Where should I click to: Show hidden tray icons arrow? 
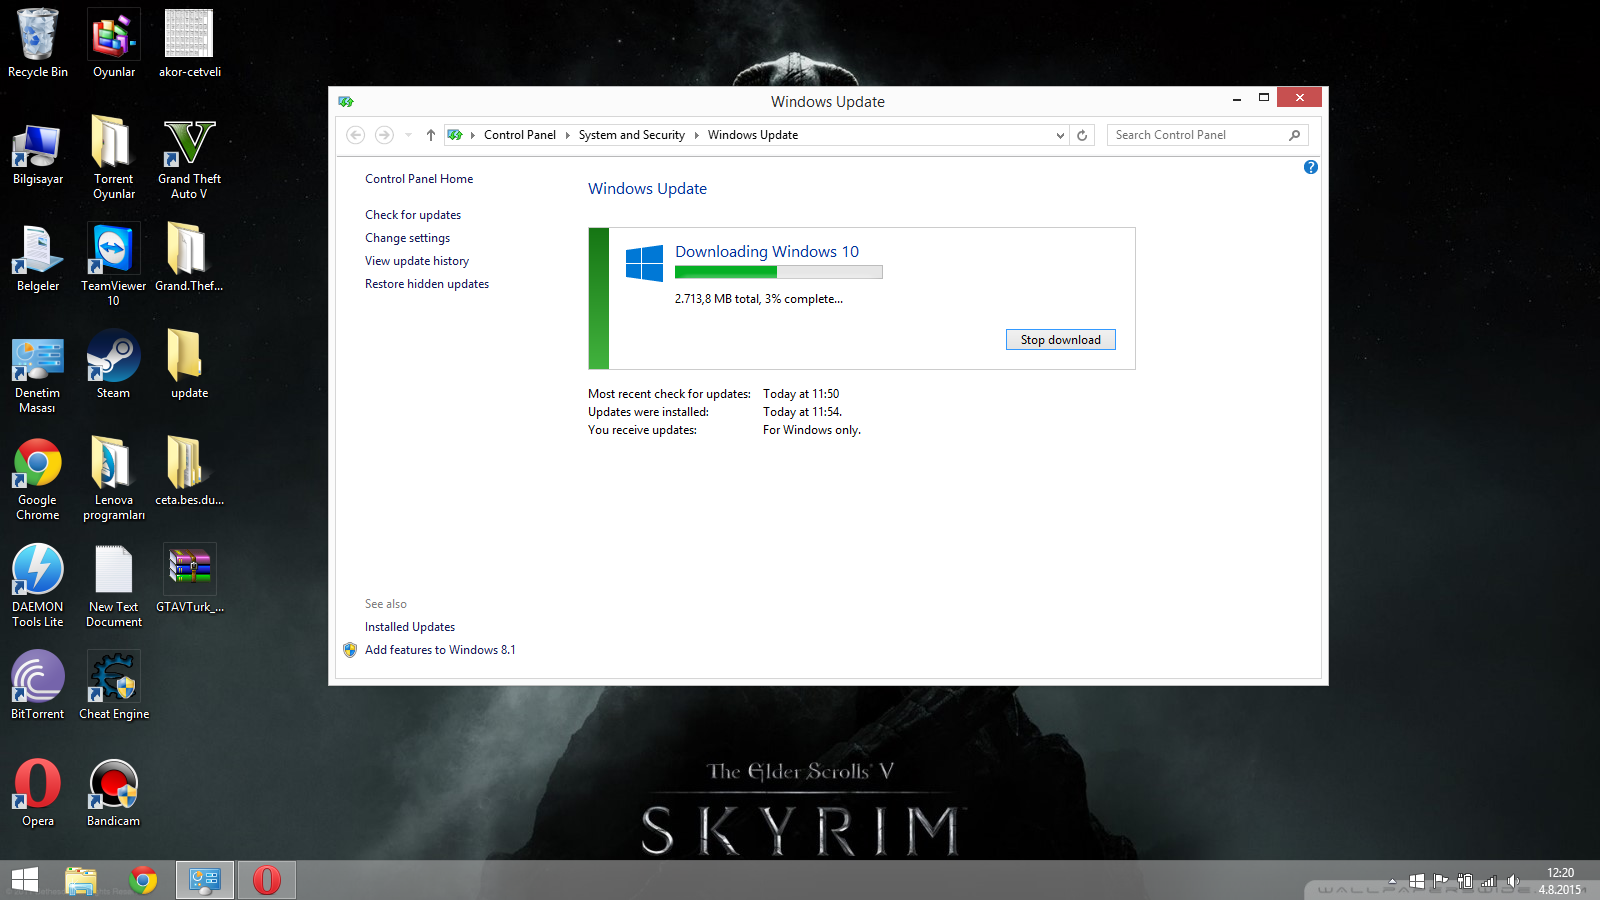click(1392, 881)
